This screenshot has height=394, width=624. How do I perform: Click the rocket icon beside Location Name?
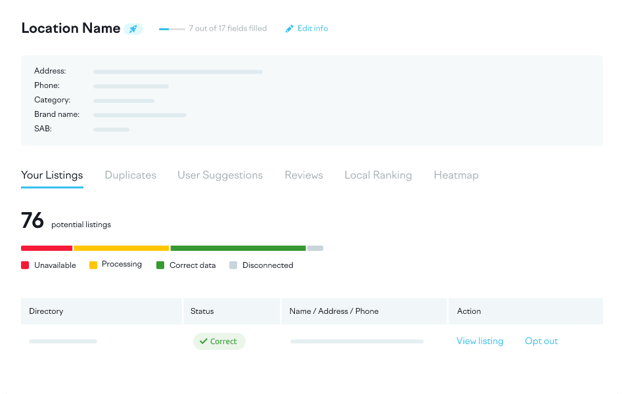[x=133, y=29]
